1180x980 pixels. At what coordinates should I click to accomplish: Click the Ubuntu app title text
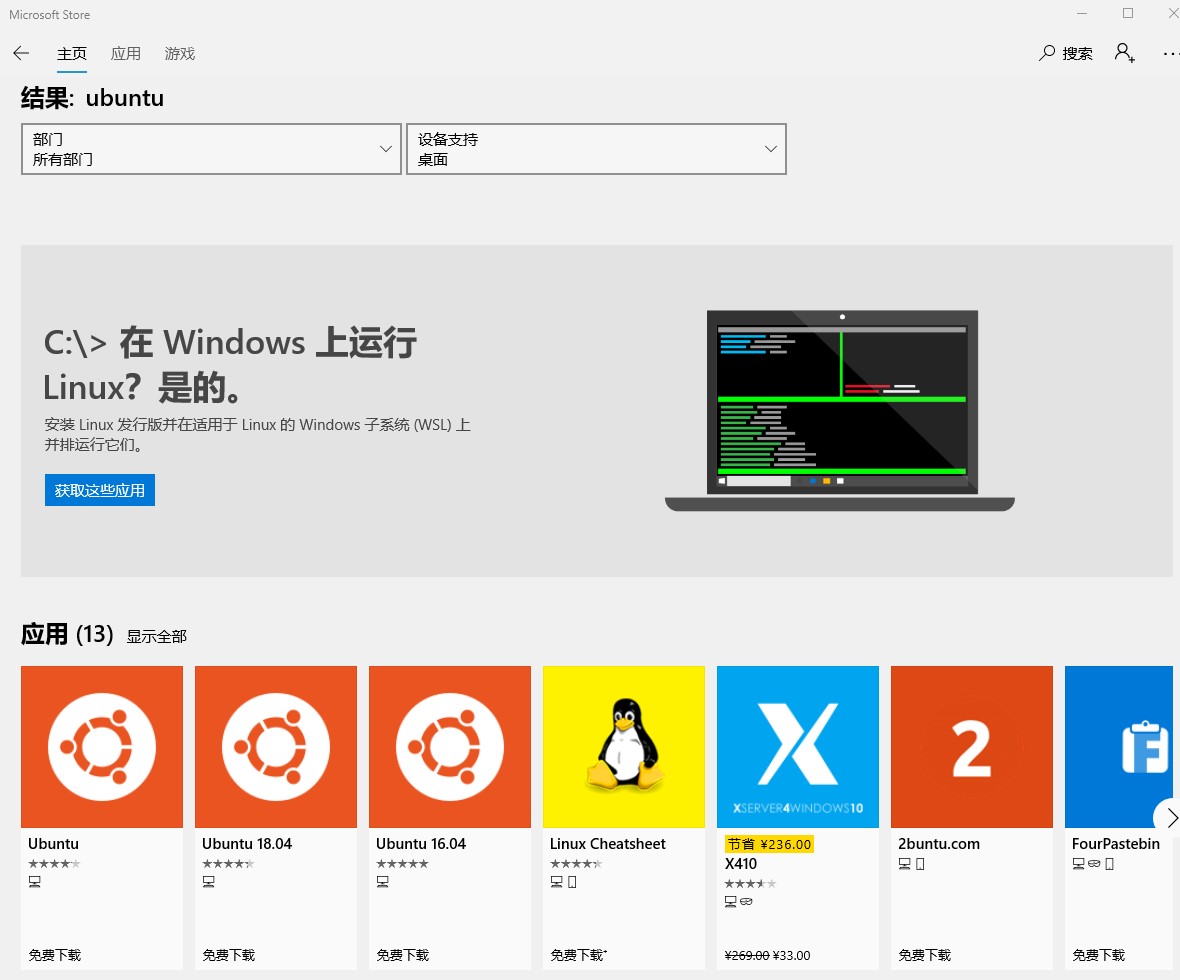(x=53, y=844)
